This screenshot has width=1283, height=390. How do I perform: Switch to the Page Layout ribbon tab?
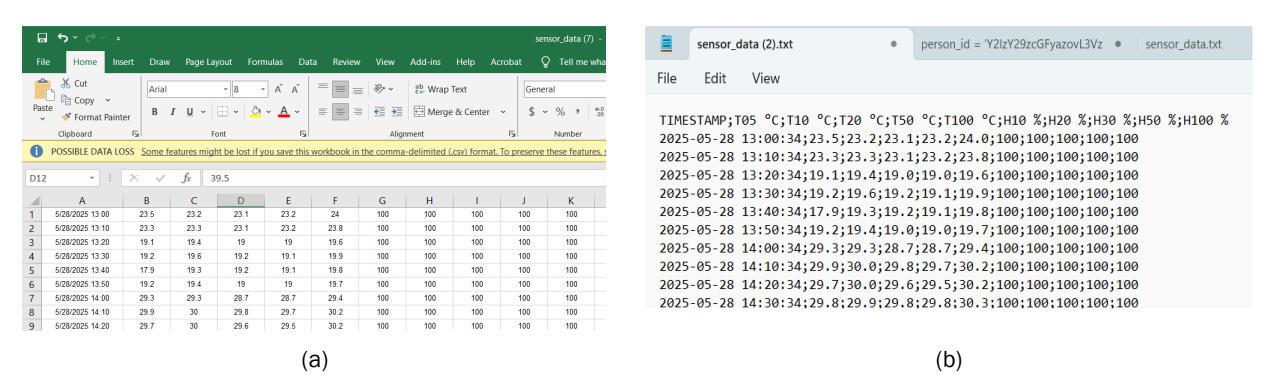pyautogui.click(x=208, y=62)
